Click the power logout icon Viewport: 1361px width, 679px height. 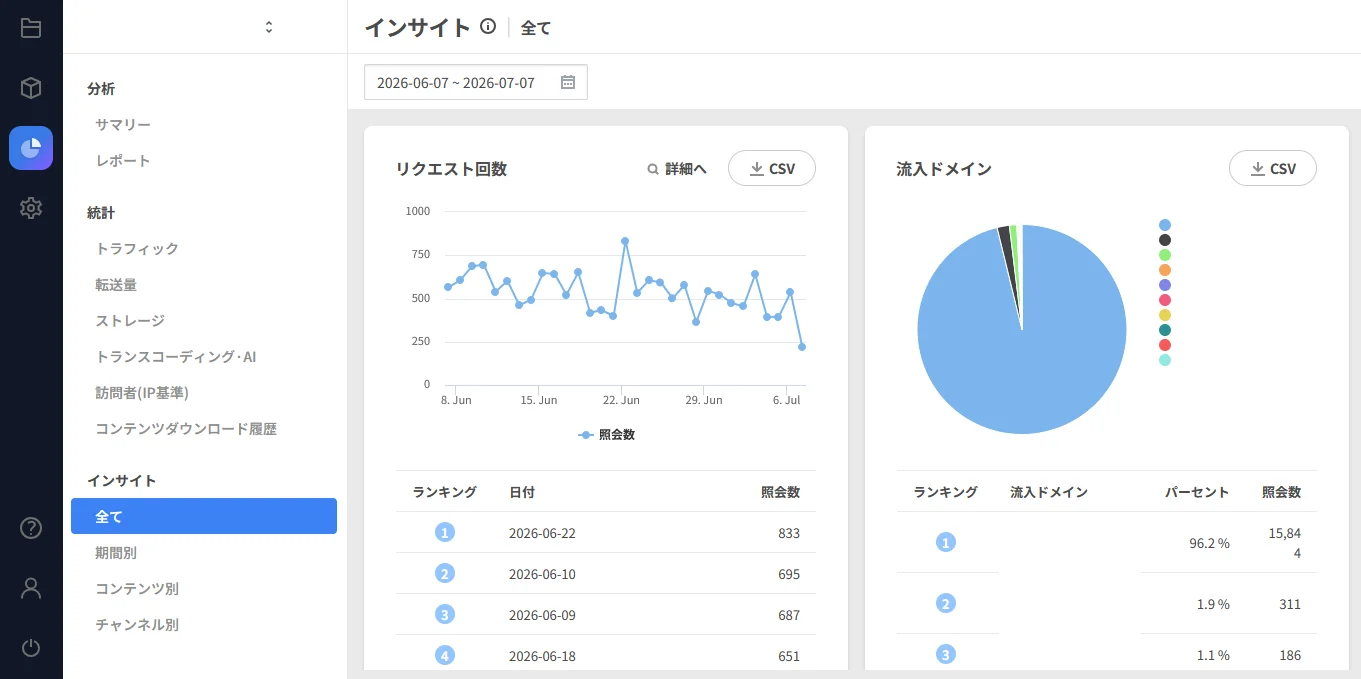31,648
